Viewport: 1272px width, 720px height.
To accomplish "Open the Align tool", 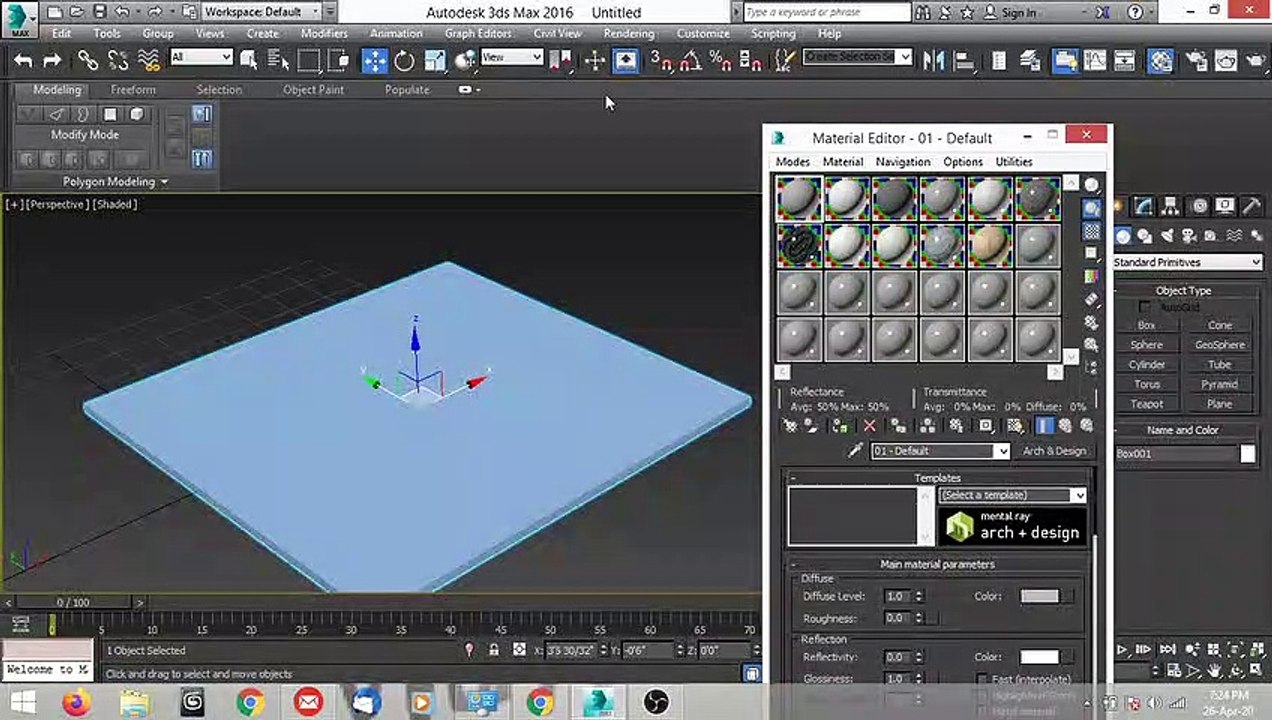I will point(965,60).
